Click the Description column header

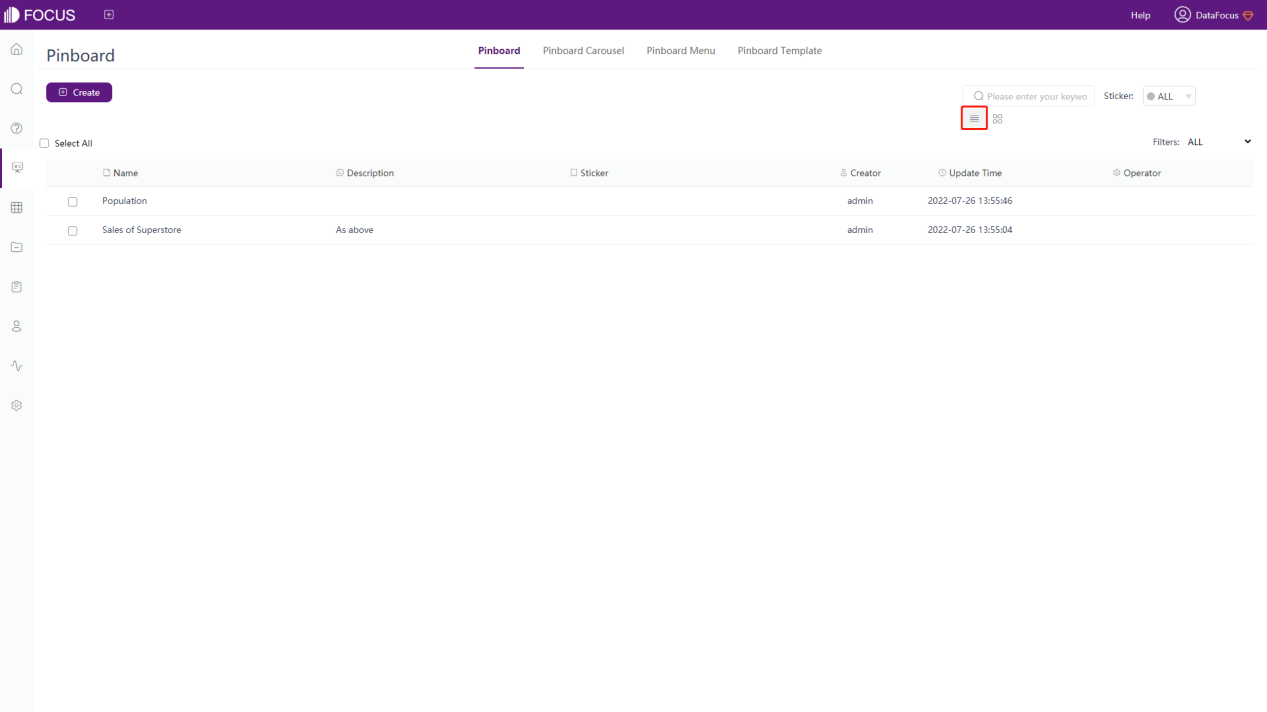click(365, 173)
